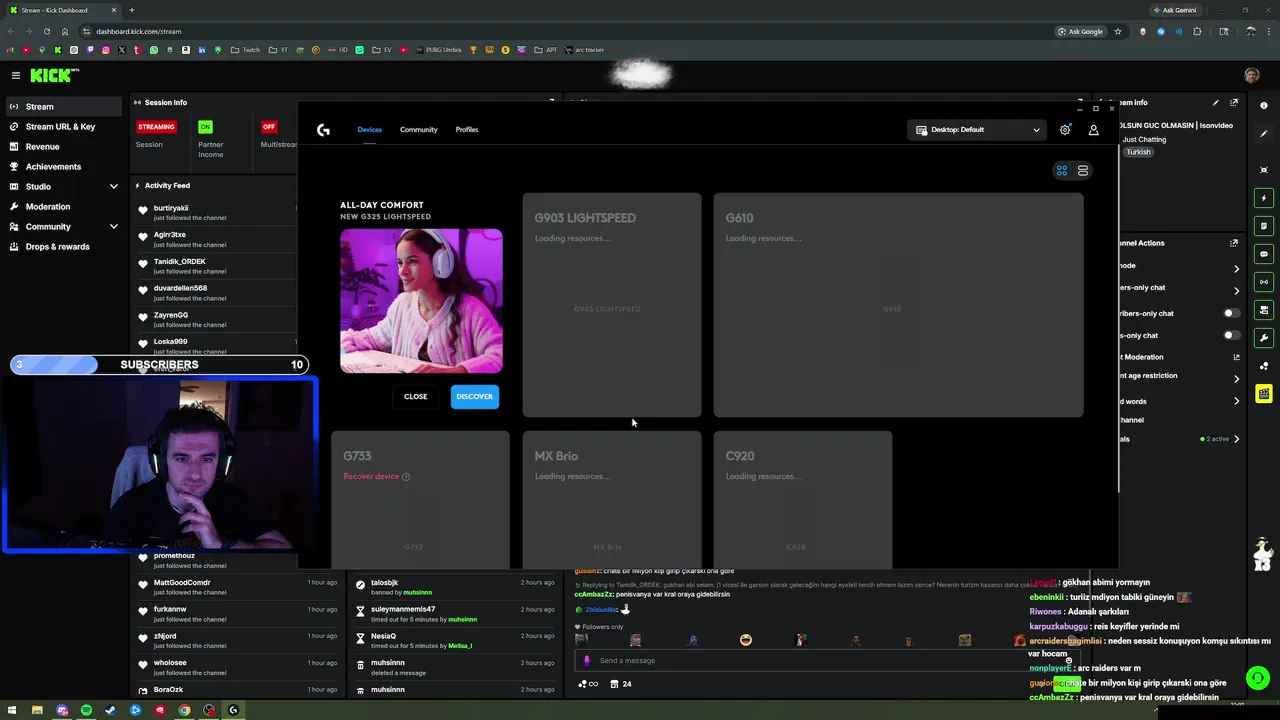Open G HUB settings gear
The width and height of the screenshot is (1280, 720).
(x=1065, y=130)
